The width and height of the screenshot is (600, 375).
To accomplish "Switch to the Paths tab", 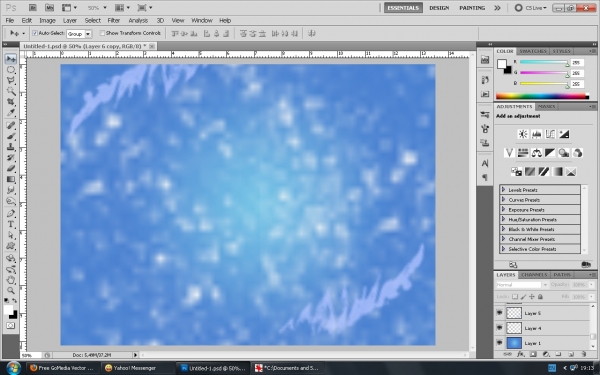I will tap(562, 275).
